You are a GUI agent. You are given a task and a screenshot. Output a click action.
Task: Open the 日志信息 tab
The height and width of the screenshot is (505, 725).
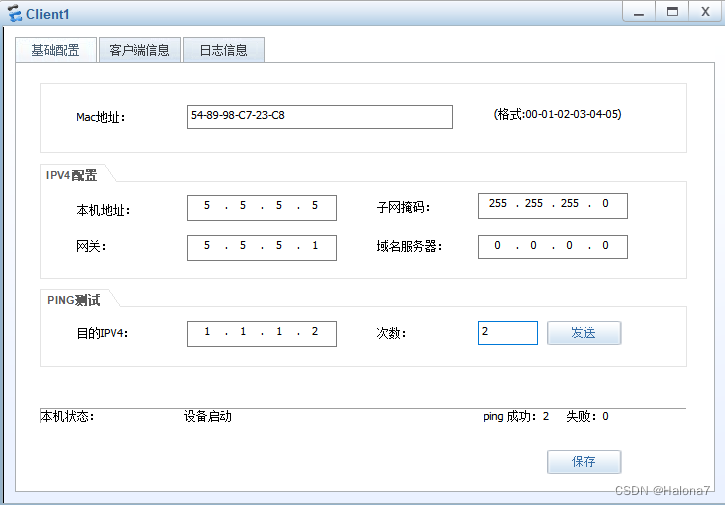pos(224,49)
